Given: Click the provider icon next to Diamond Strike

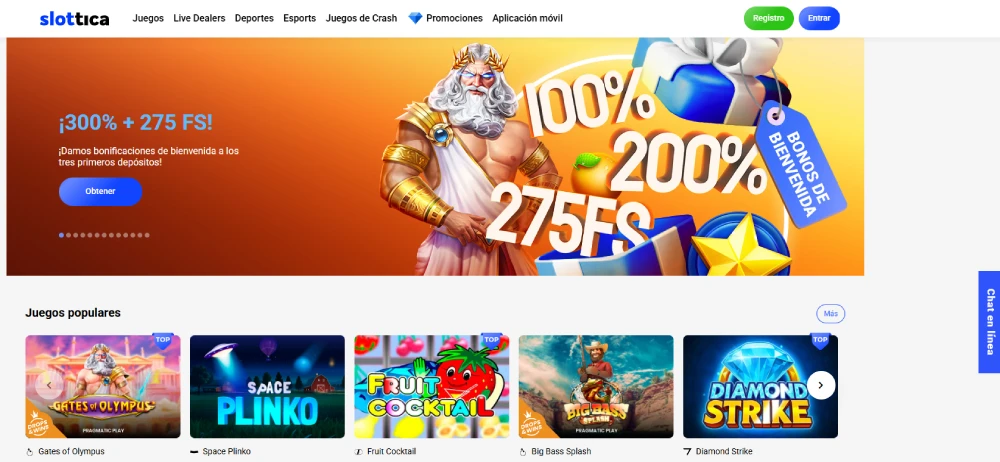Looking at the screenshot, I should [x=687, y=452].
